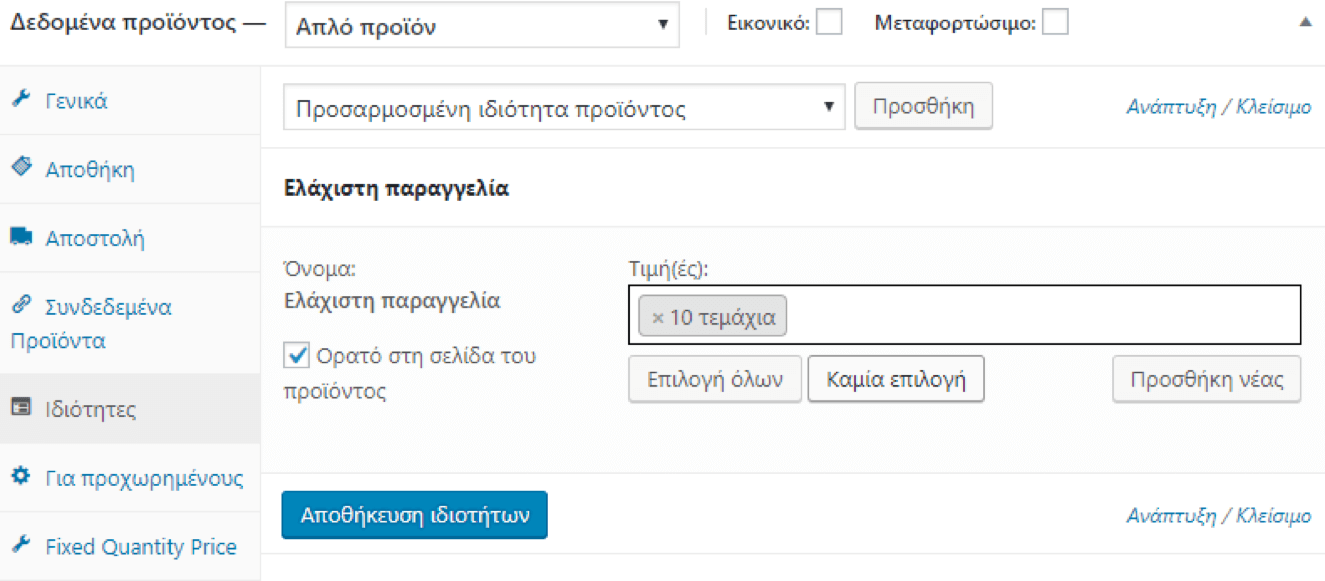Click the top Ανάπτυξη link

1171,108
